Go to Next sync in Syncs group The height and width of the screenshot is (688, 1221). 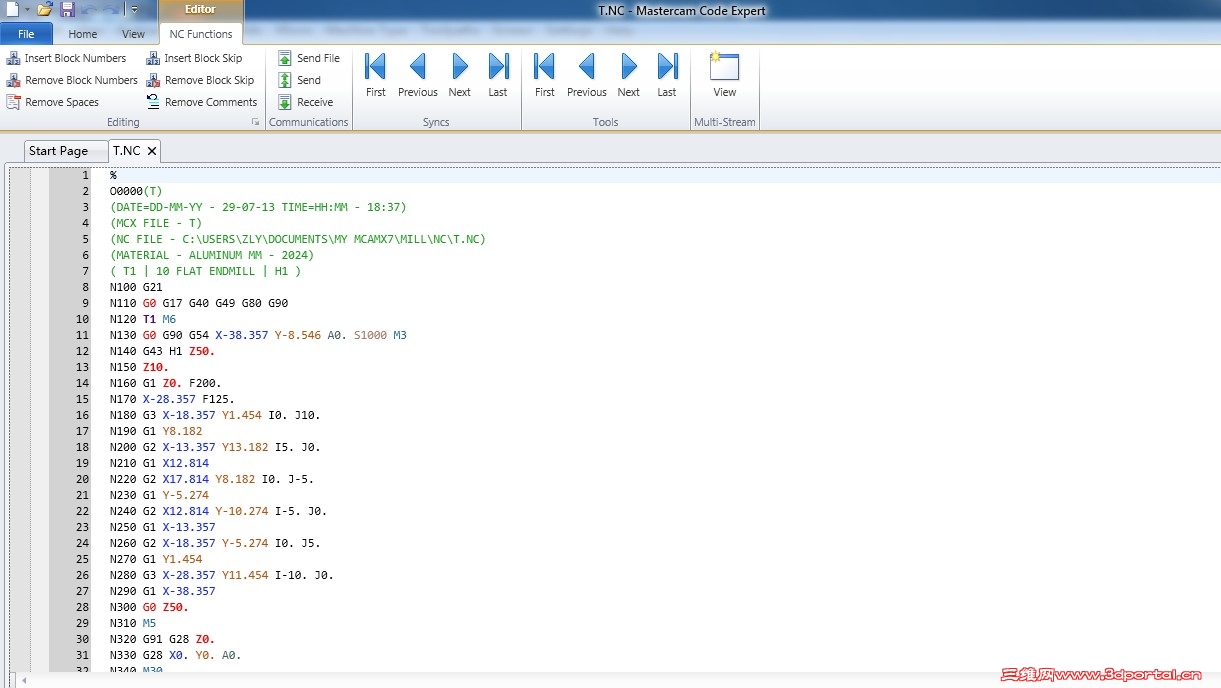[x=460, y=75]
